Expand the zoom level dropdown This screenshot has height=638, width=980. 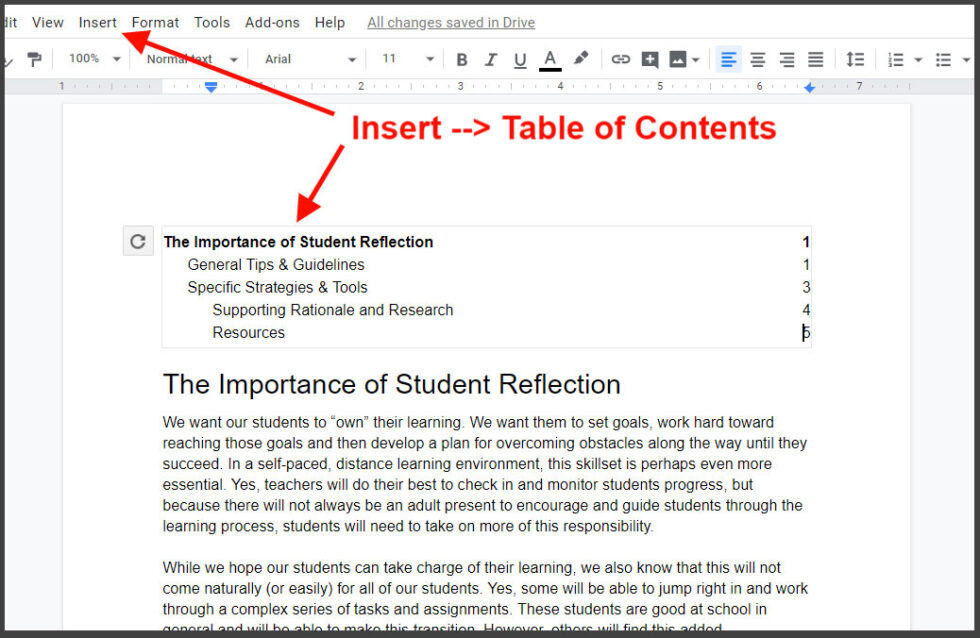tap(93, 59)
